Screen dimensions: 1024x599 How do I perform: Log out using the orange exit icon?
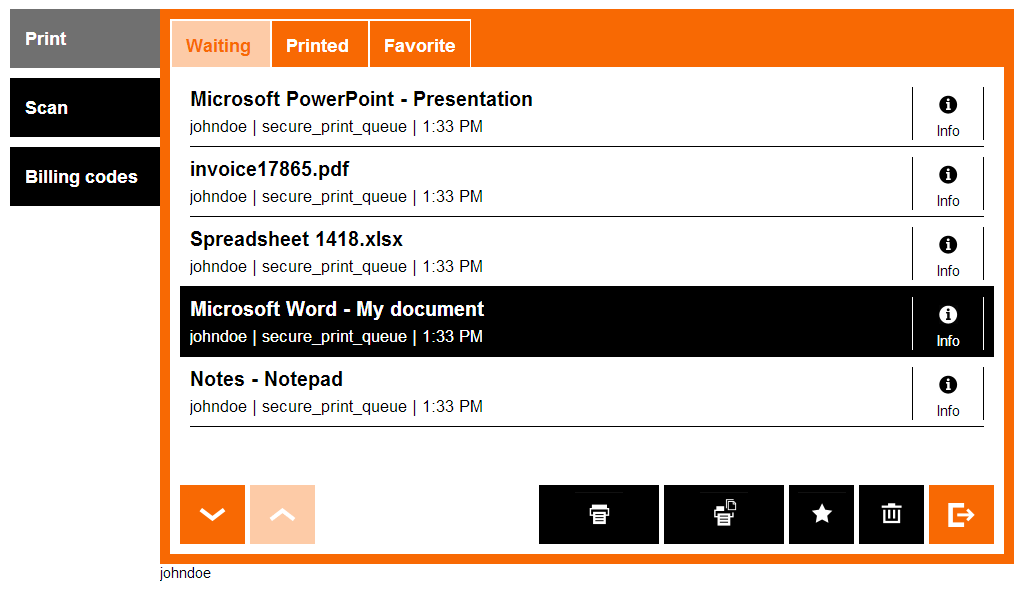pyautogui.click(x=961, y=514)
